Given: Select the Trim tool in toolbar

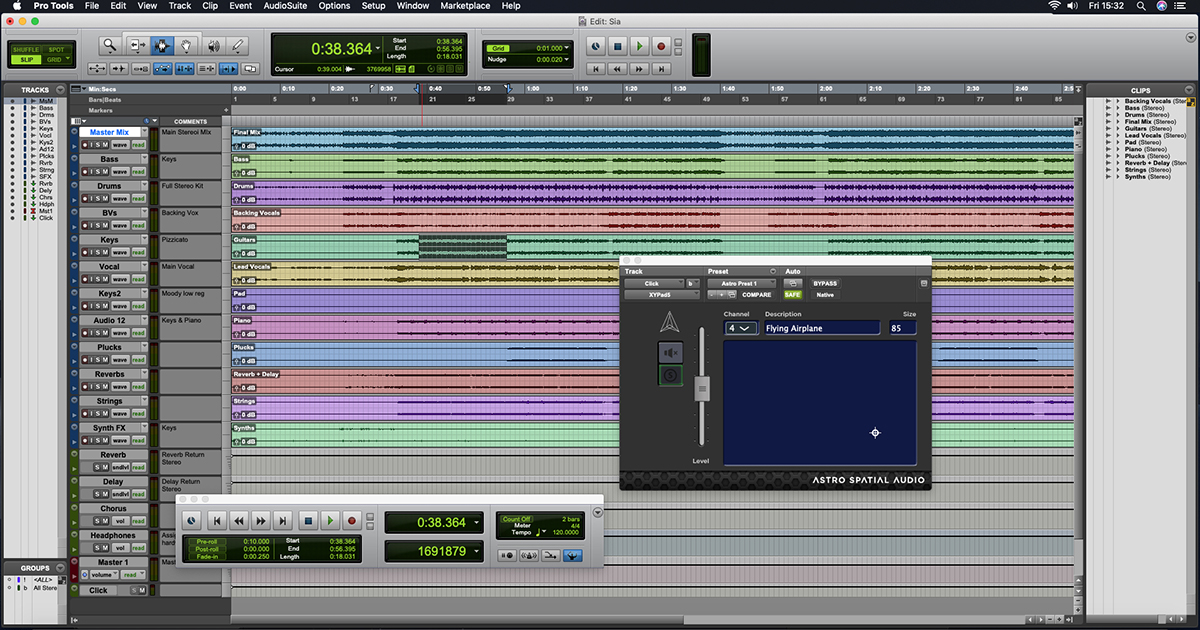Looking at the screenshot, I should (x=137, y=45).
